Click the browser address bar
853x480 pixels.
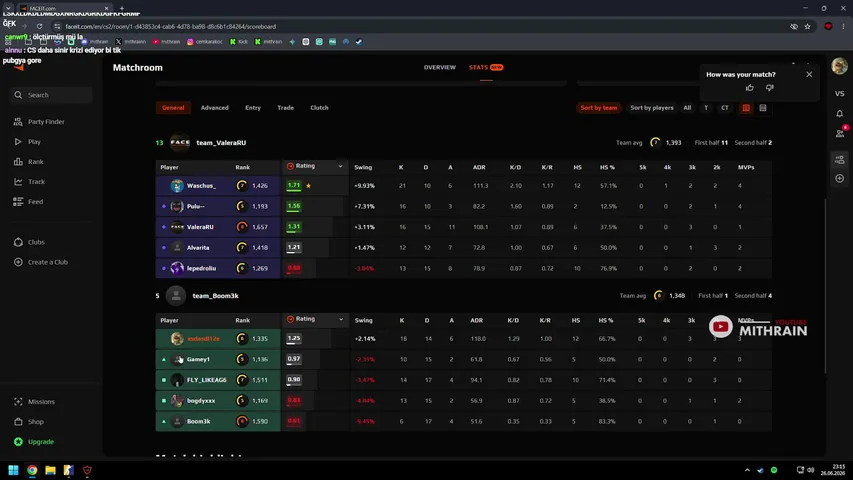click(x=424, y=26)
